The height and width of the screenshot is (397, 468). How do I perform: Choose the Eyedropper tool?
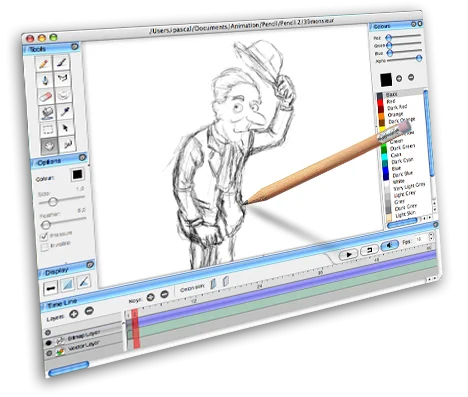pyautogui.click(x=65, y=111)
